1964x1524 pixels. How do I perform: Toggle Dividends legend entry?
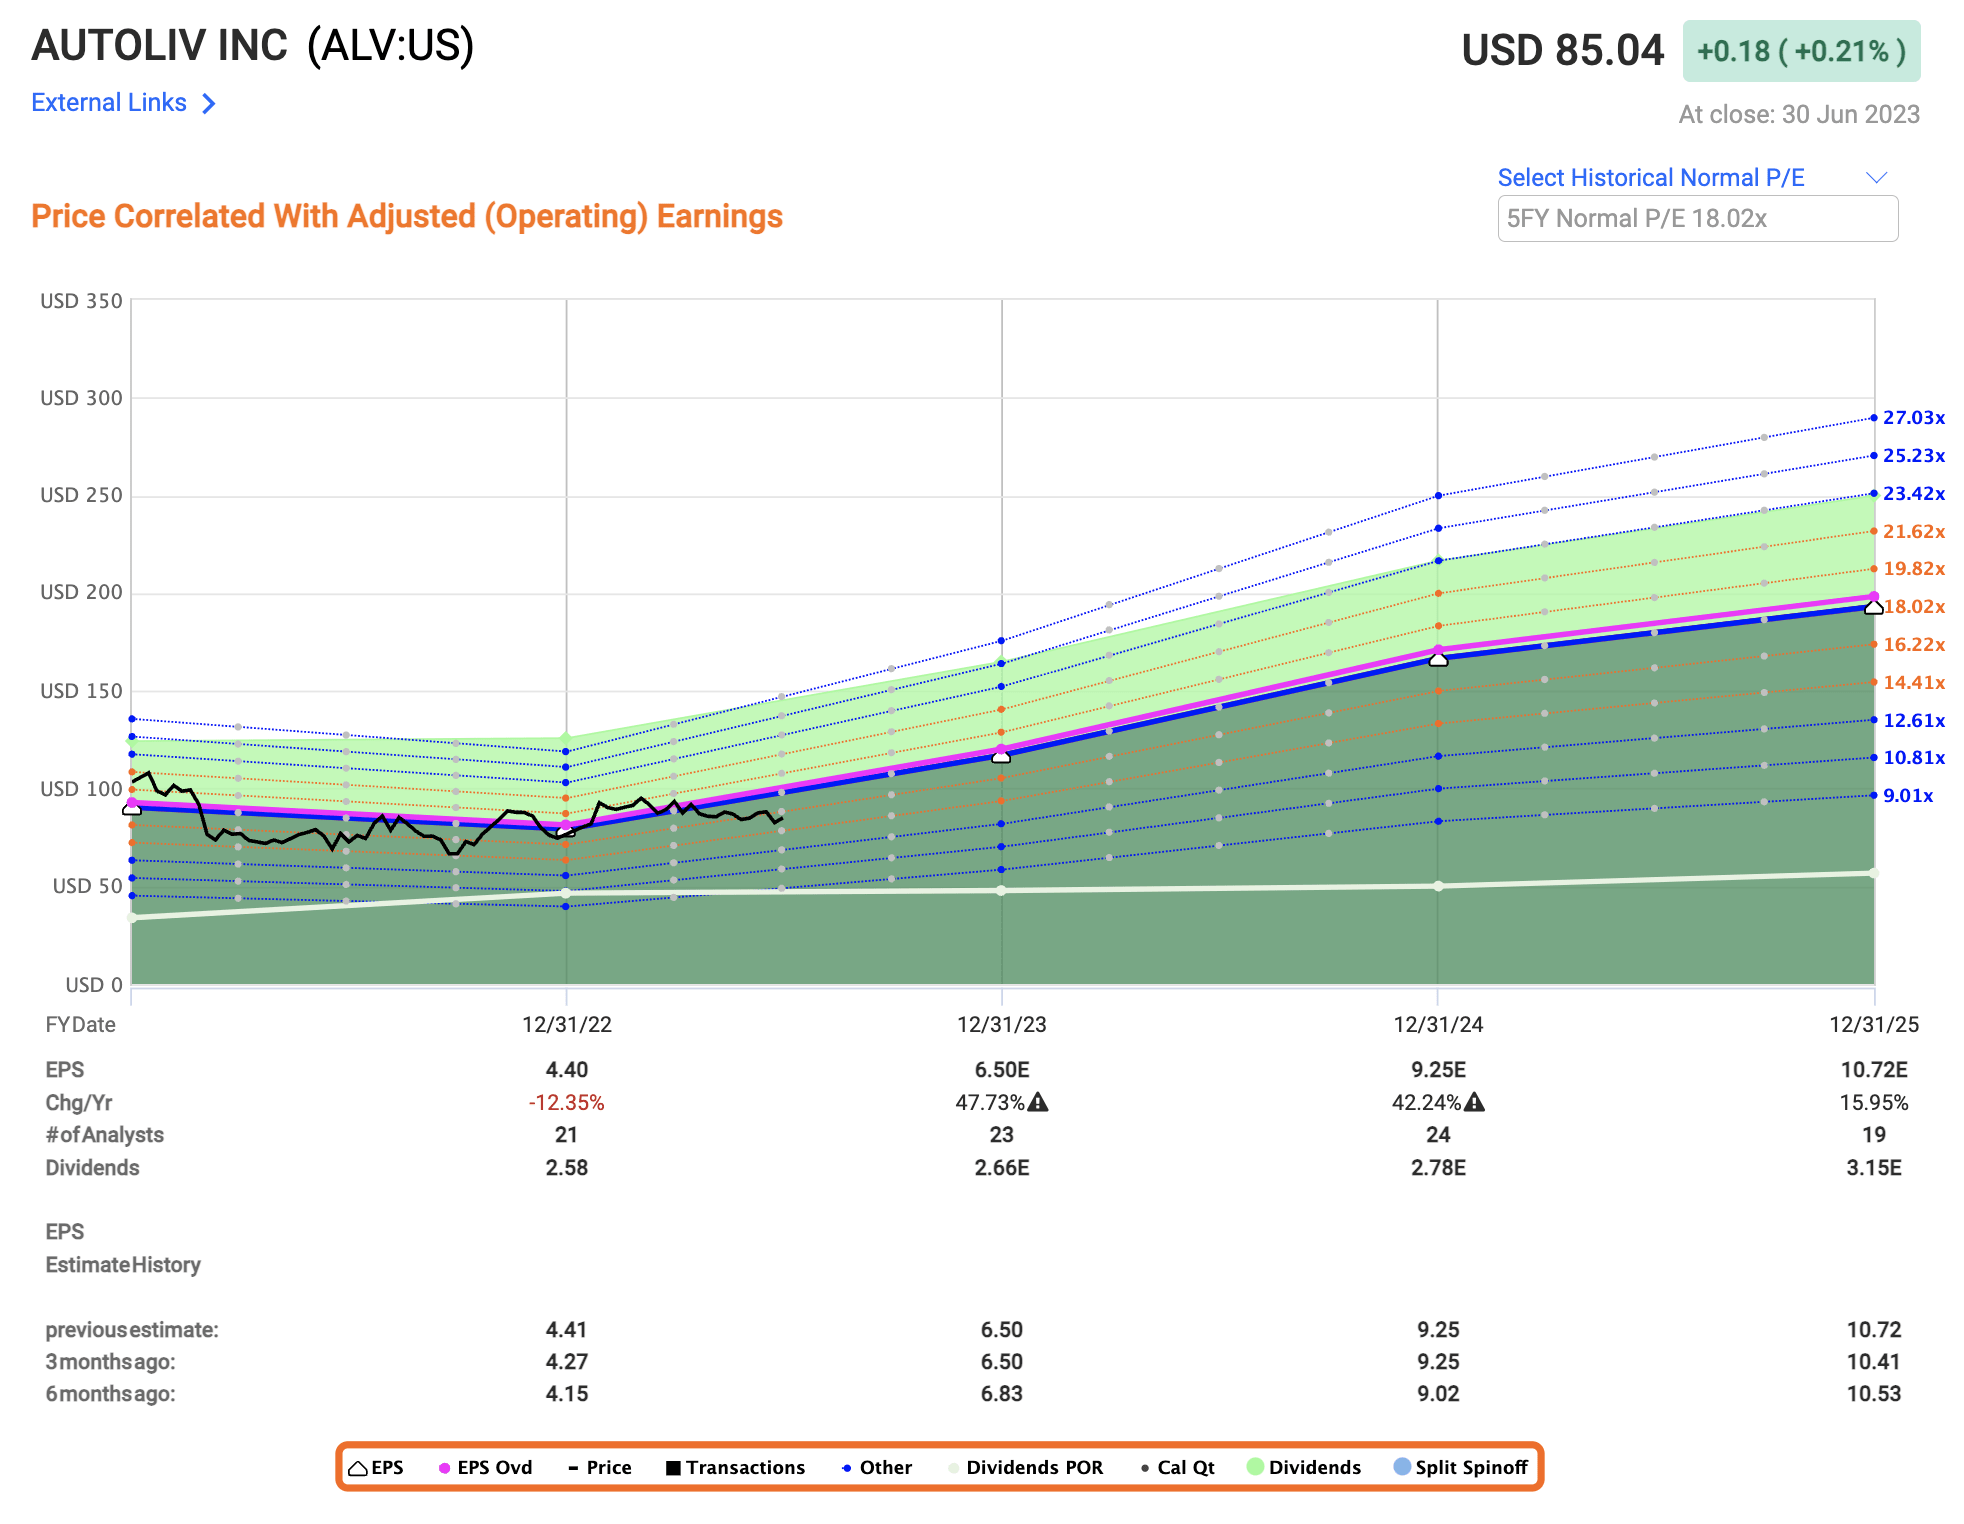coord(1304,1468)
